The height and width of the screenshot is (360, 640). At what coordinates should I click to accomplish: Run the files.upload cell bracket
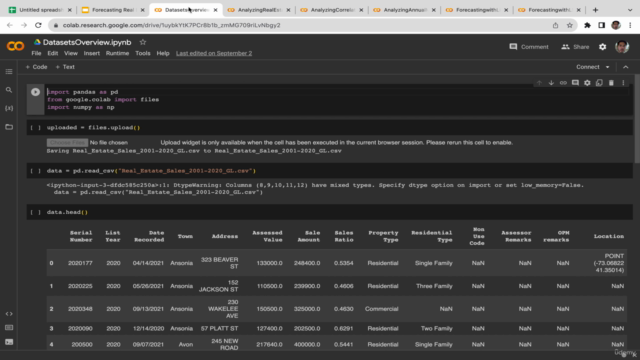36,128
